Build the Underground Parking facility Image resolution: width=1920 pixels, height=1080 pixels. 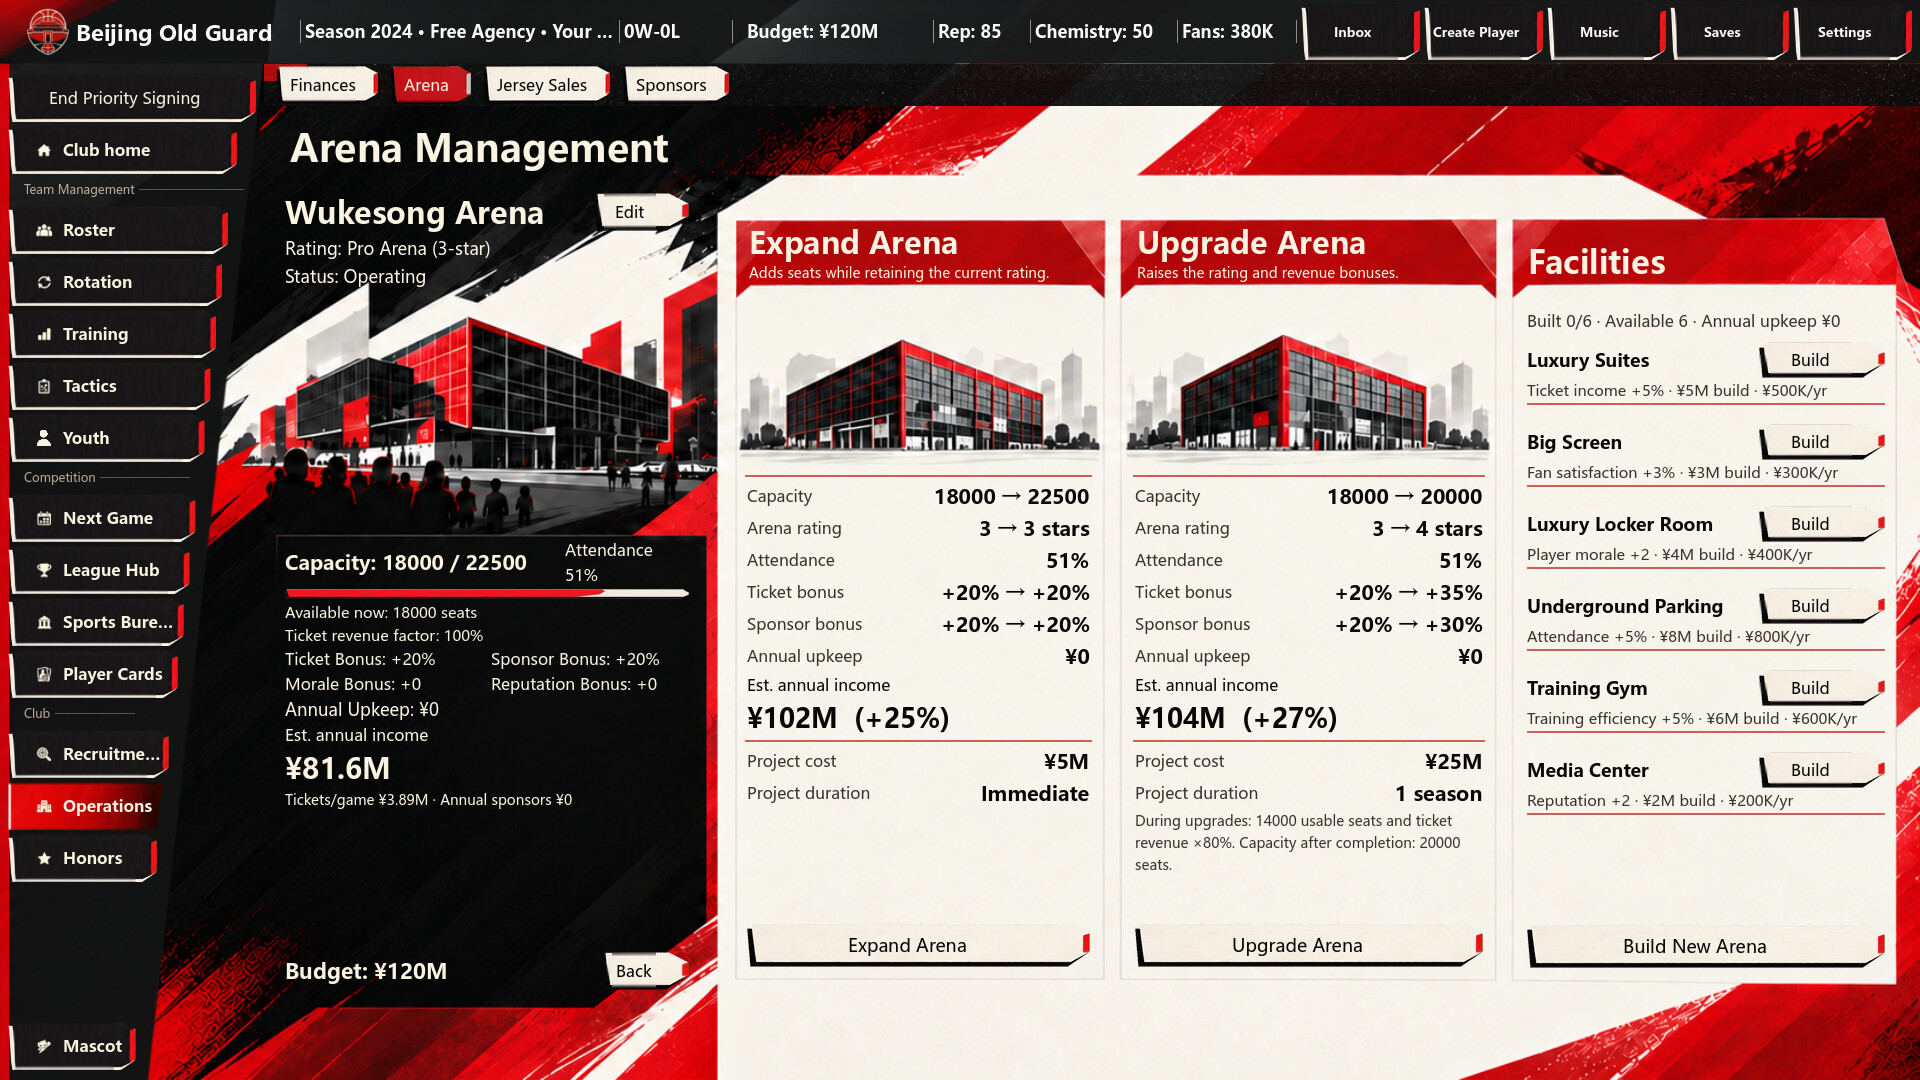click(x=1821, y=606)
